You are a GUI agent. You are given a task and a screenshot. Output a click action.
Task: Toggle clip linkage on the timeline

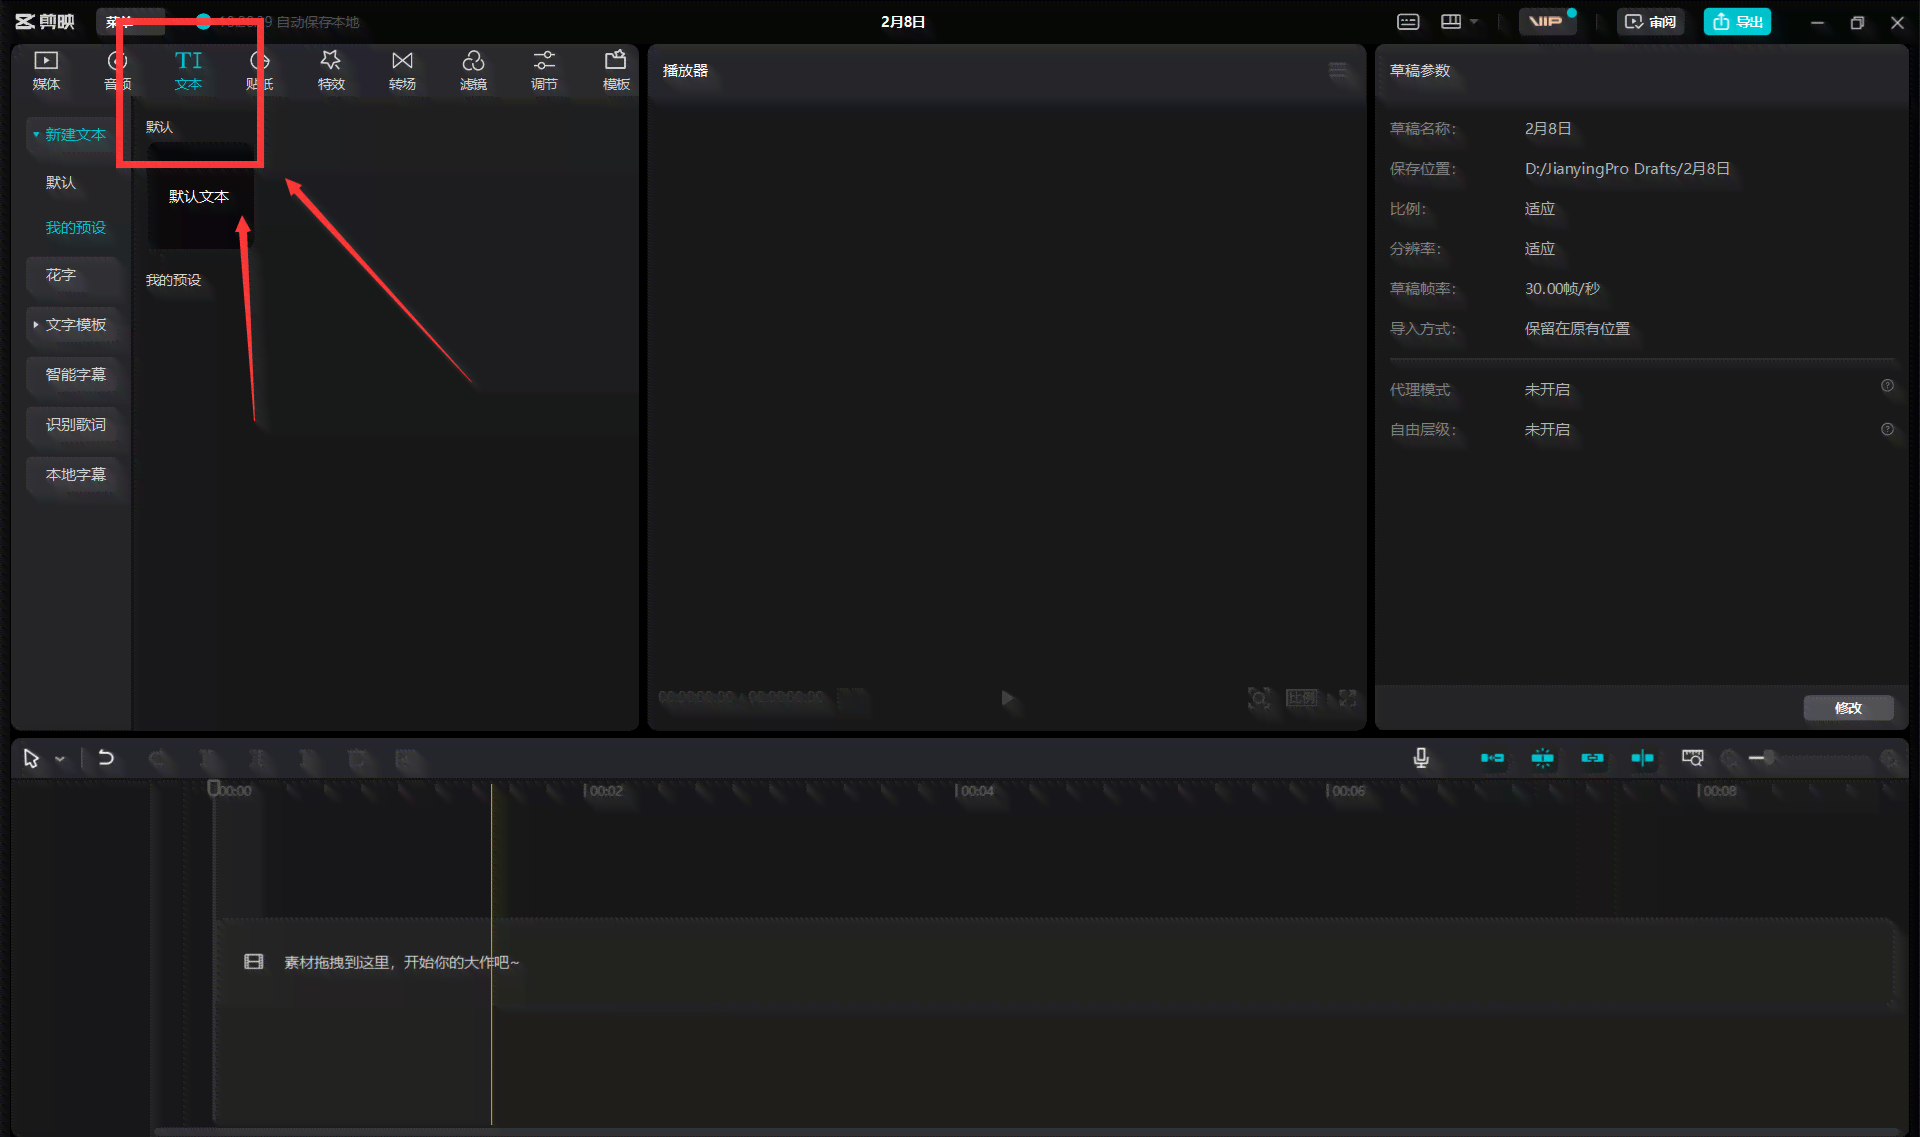pos(1592,759)
